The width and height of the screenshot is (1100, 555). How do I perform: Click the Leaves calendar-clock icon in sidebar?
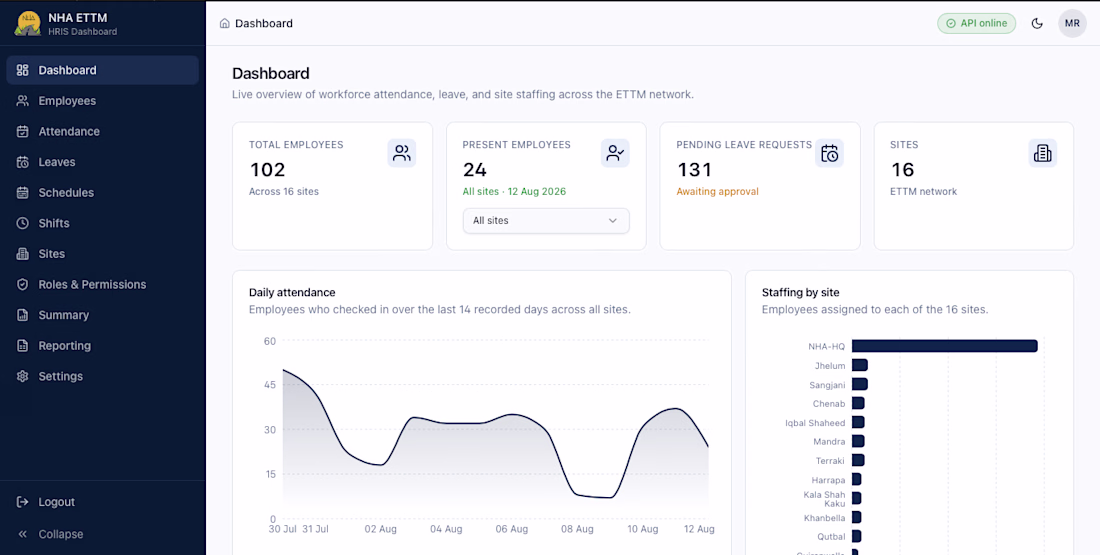(22, 162)
